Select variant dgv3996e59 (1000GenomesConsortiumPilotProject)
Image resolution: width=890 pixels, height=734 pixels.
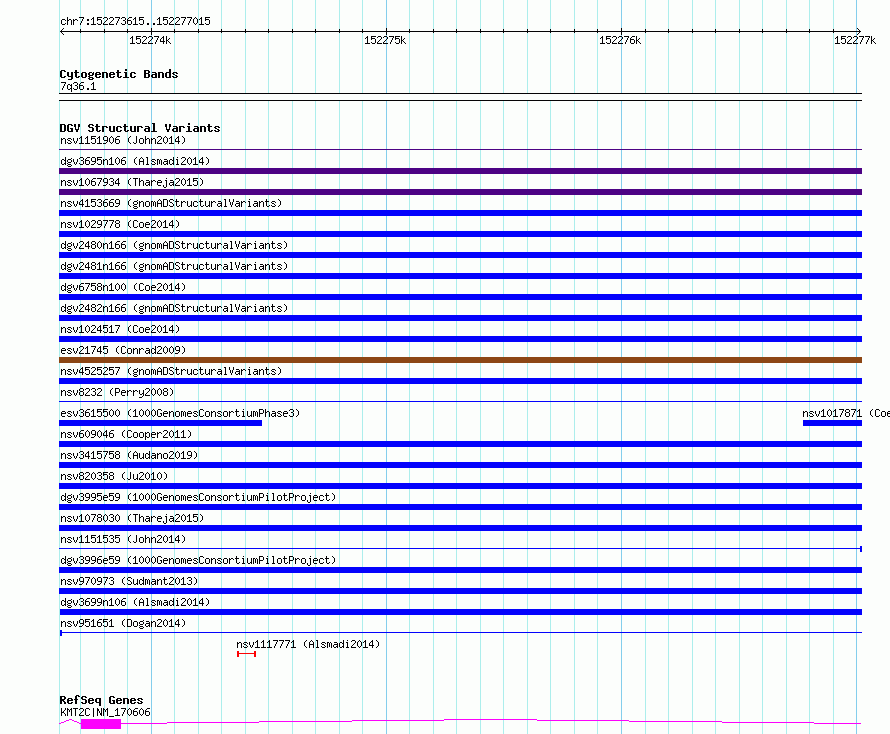198,560
